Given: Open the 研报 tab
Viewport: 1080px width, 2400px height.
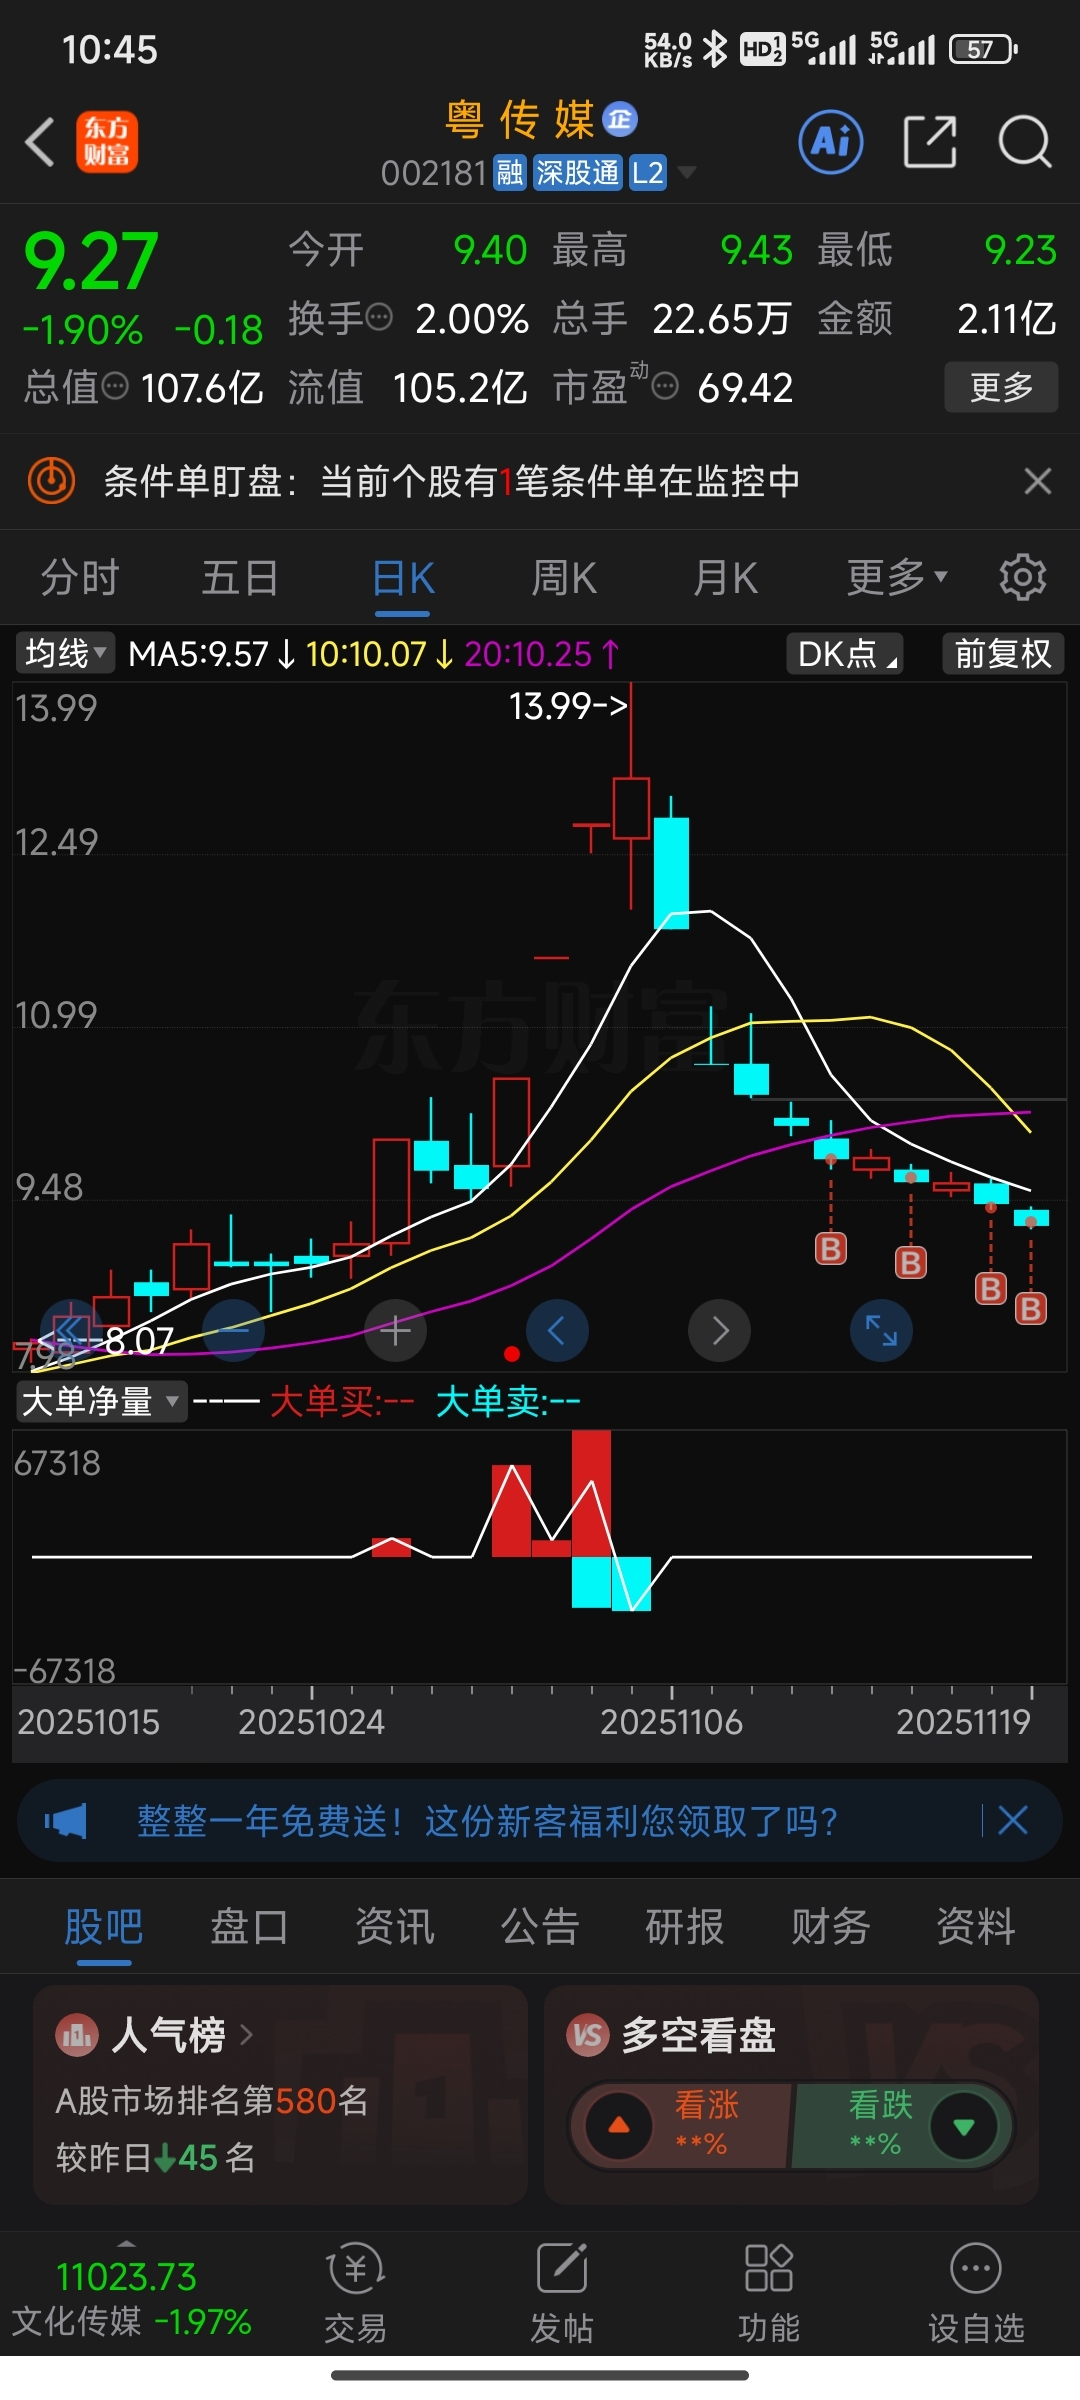Looking at the screenshot, I should [685, 1926].
